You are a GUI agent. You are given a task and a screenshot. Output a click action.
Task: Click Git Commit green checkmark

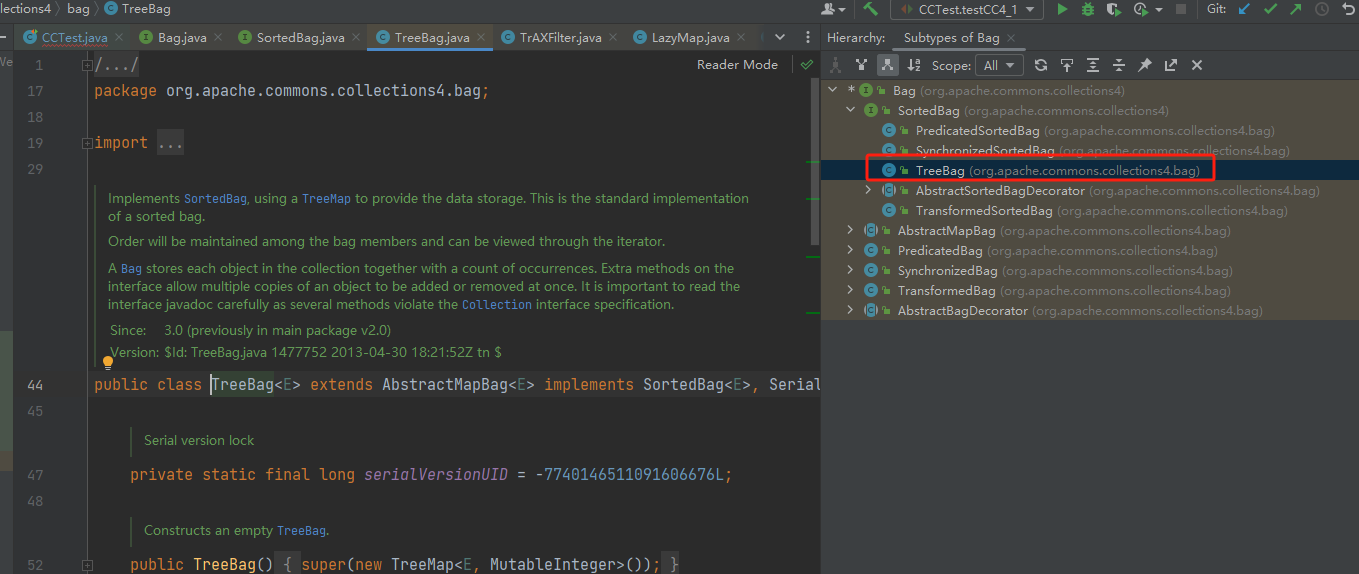(x=1271, y=9)
